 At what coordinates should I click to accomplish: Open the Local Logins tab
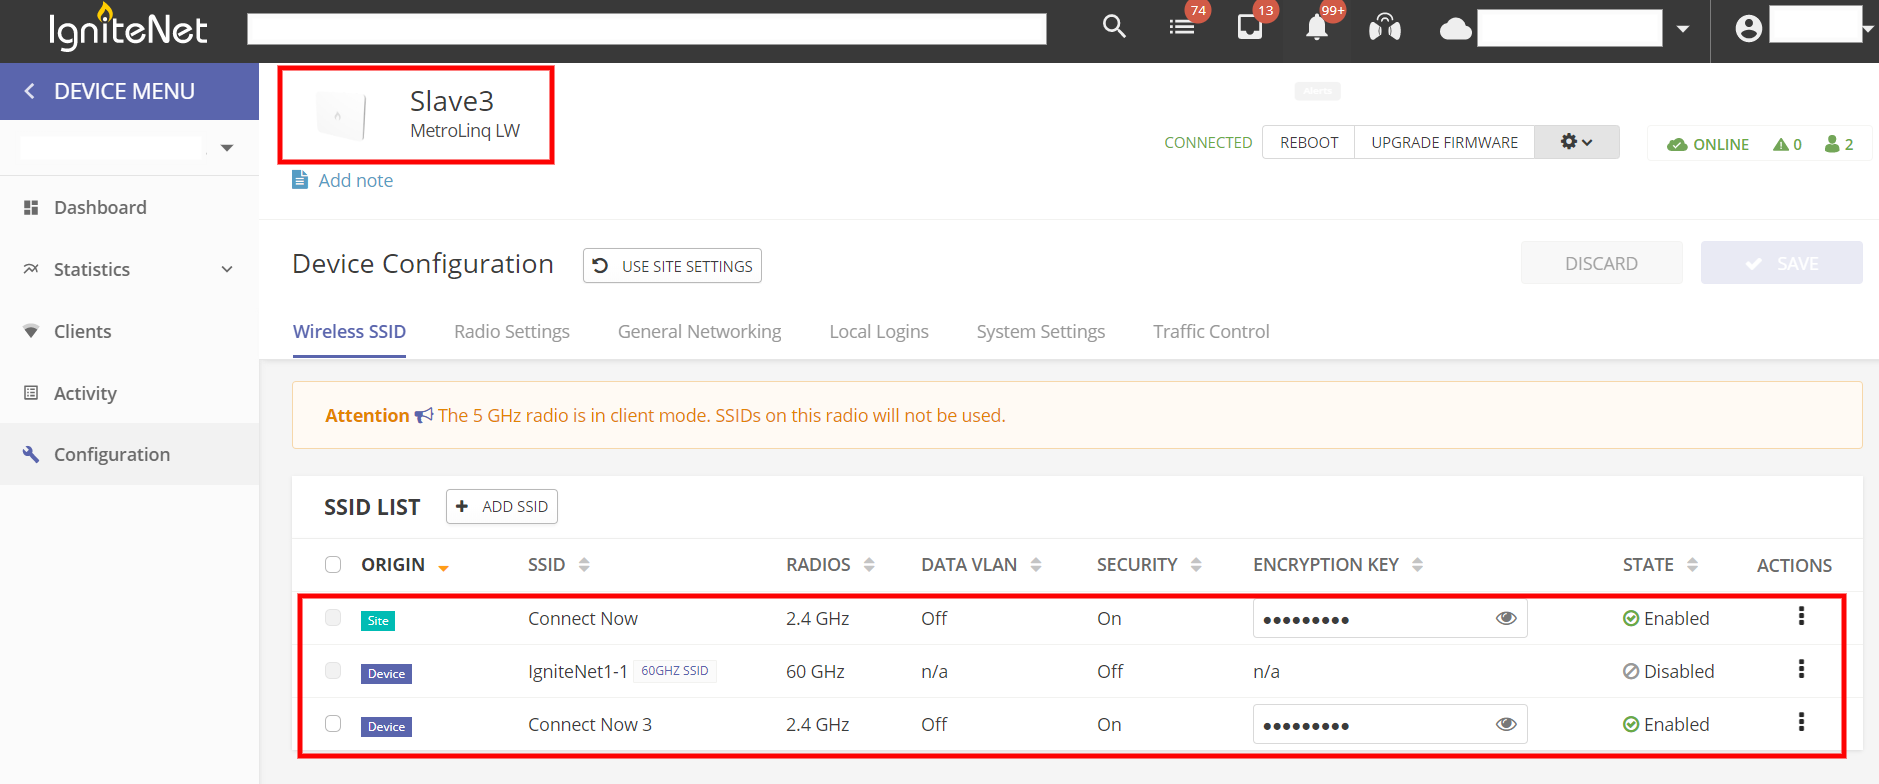tap(879, 331)
